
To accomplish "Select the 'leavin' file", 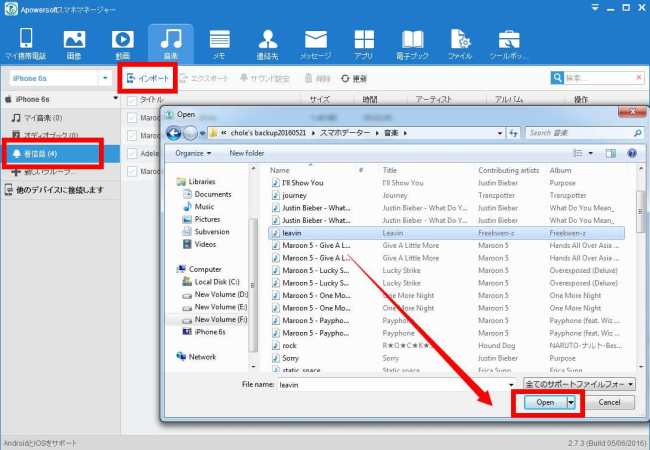I will tap(446, 233).
